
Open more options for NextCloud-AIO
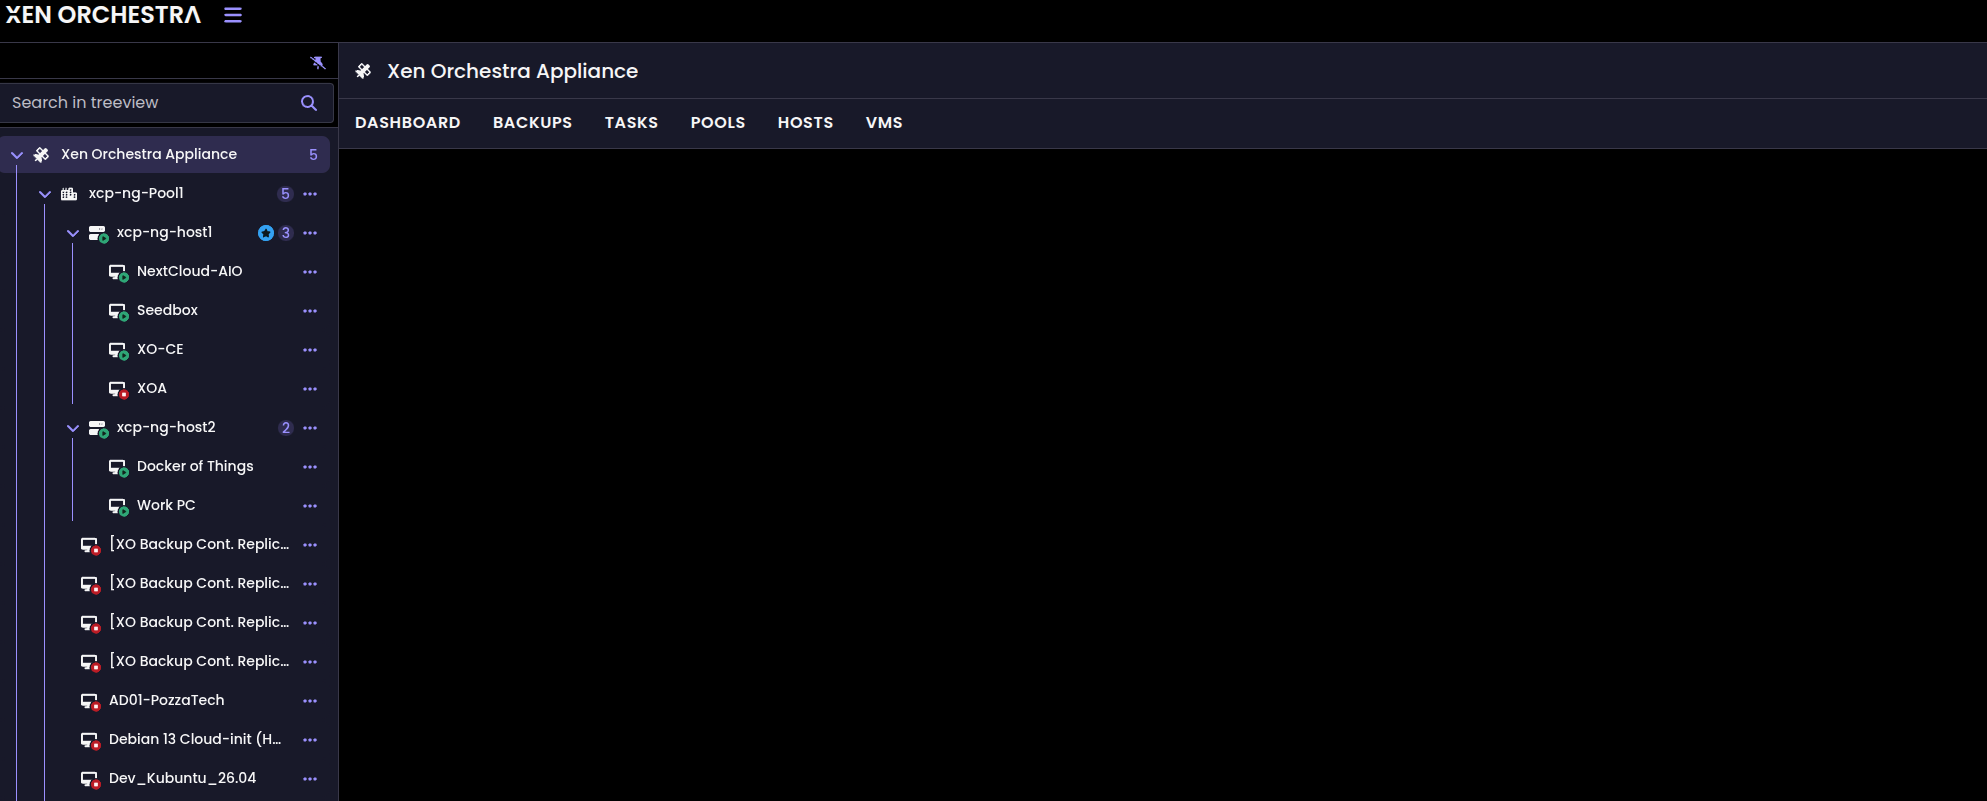click(x=310, y=272)
